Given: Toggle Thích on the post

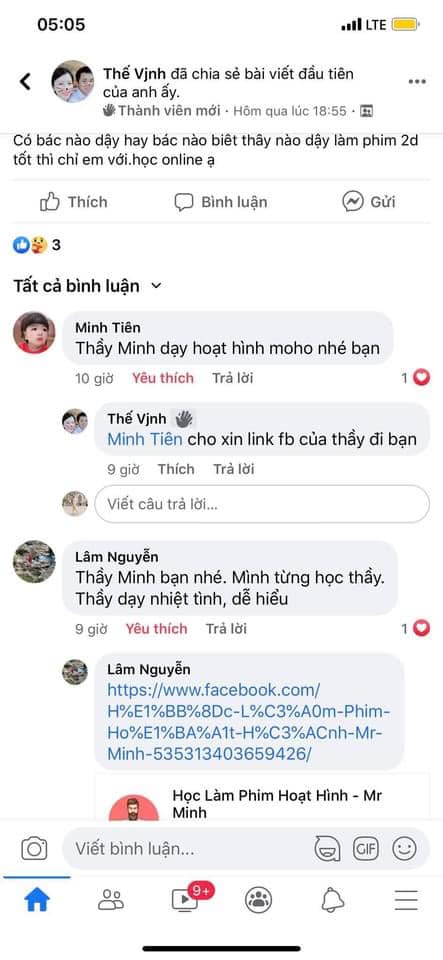Looking at the screenshot, I should (x=73, y=202).
